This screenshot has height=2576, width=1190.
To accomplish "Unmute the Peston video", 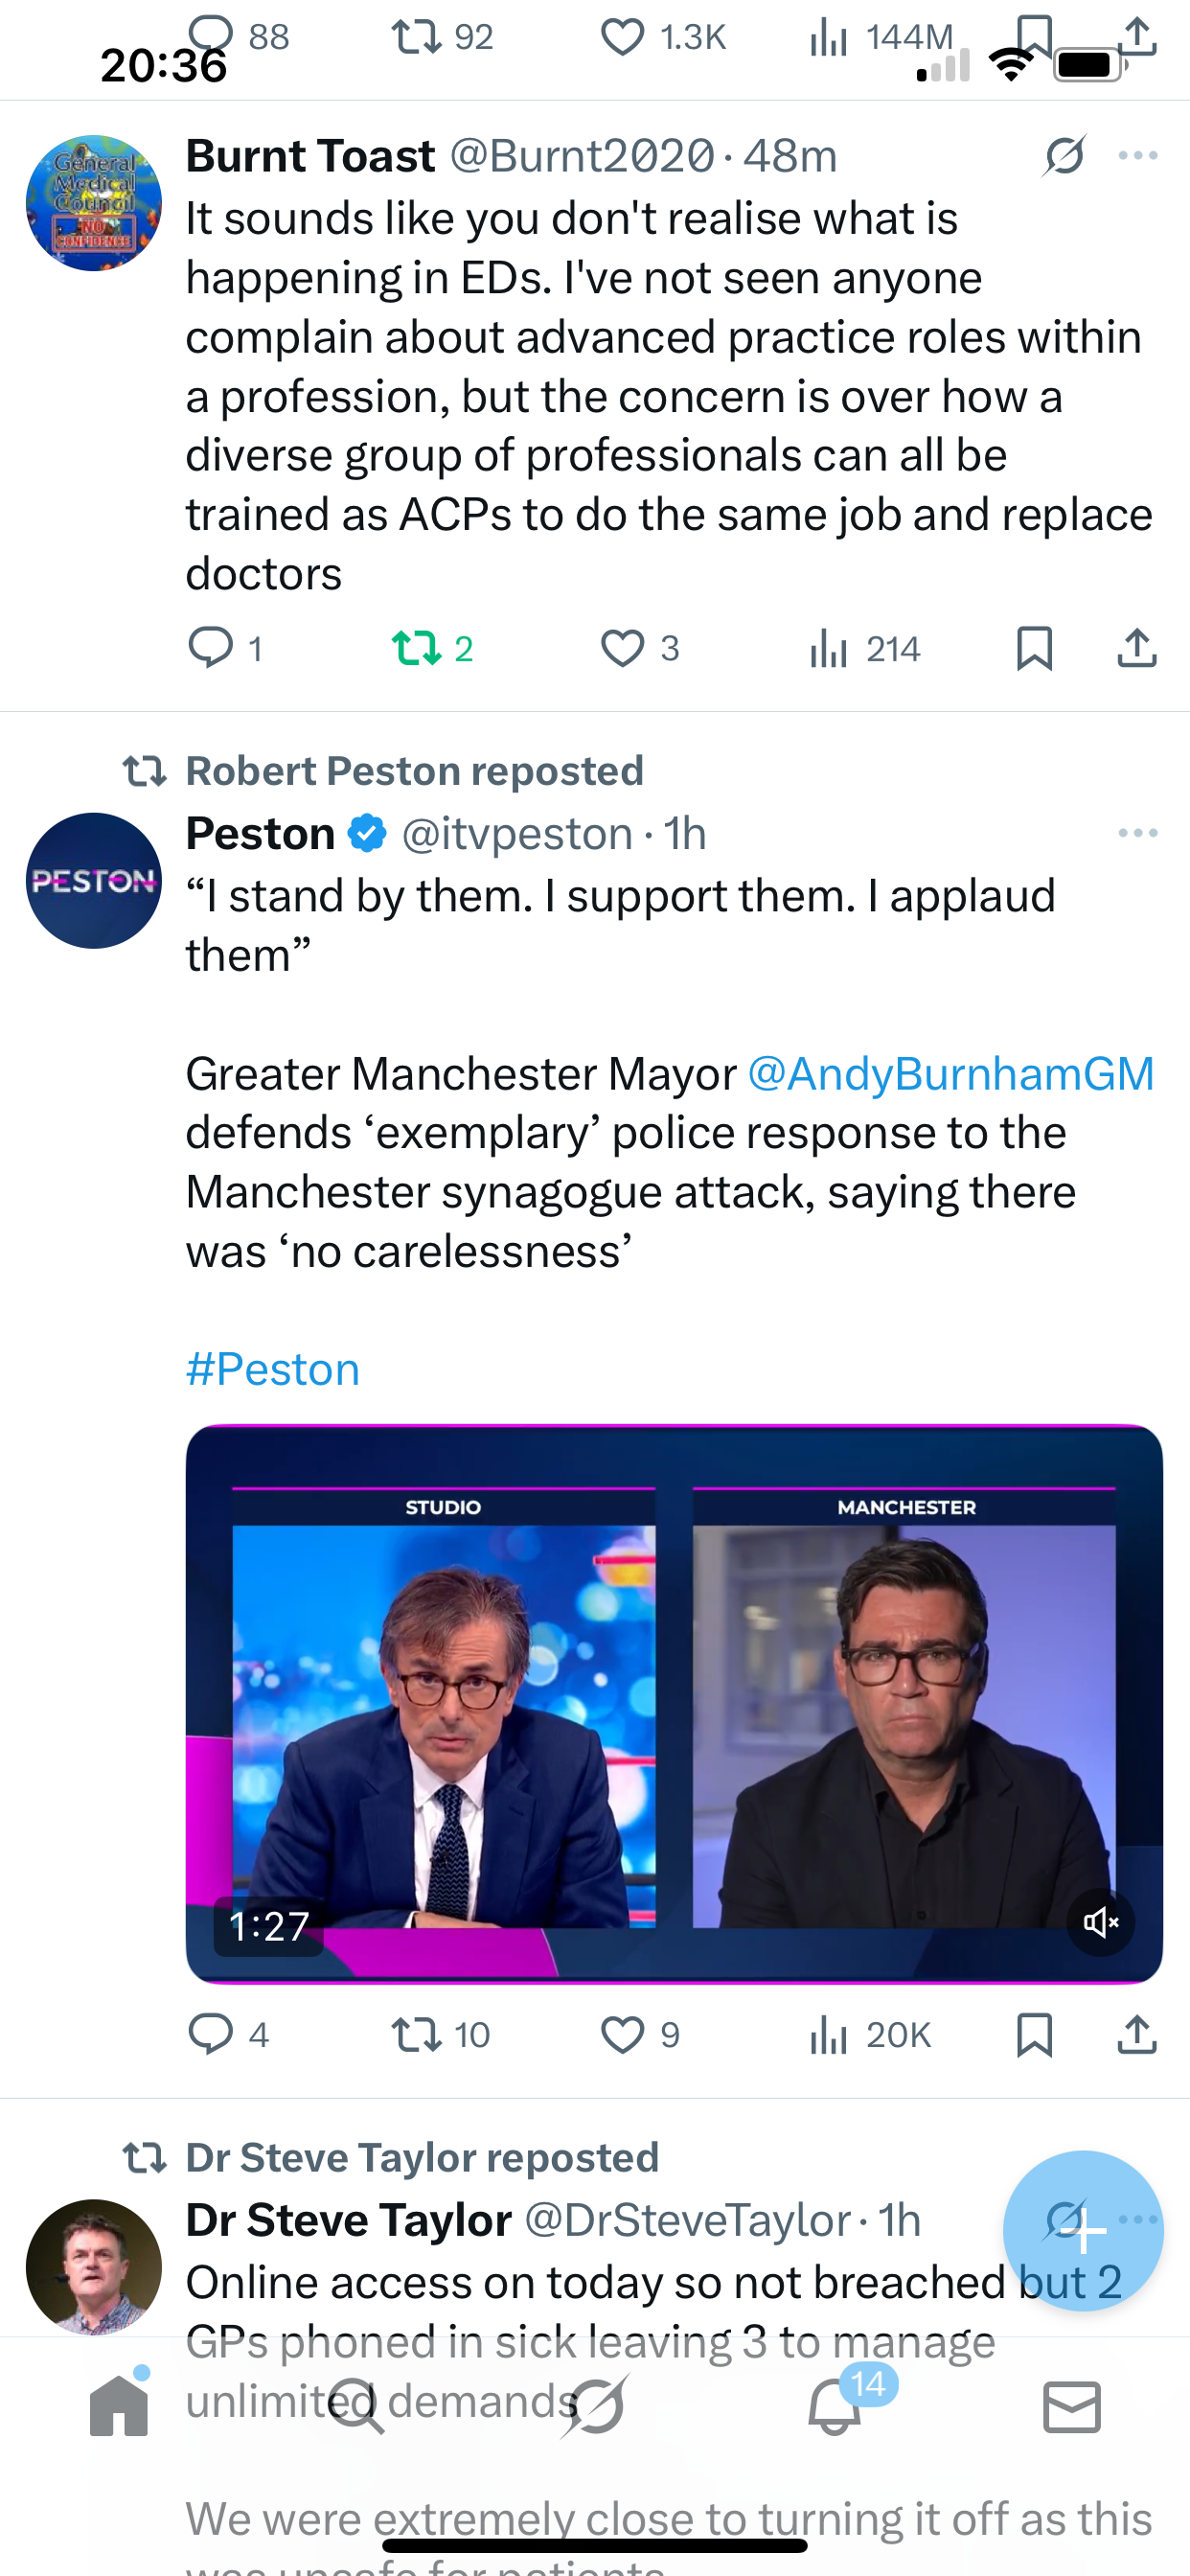I will [x=1100, y=1922].
